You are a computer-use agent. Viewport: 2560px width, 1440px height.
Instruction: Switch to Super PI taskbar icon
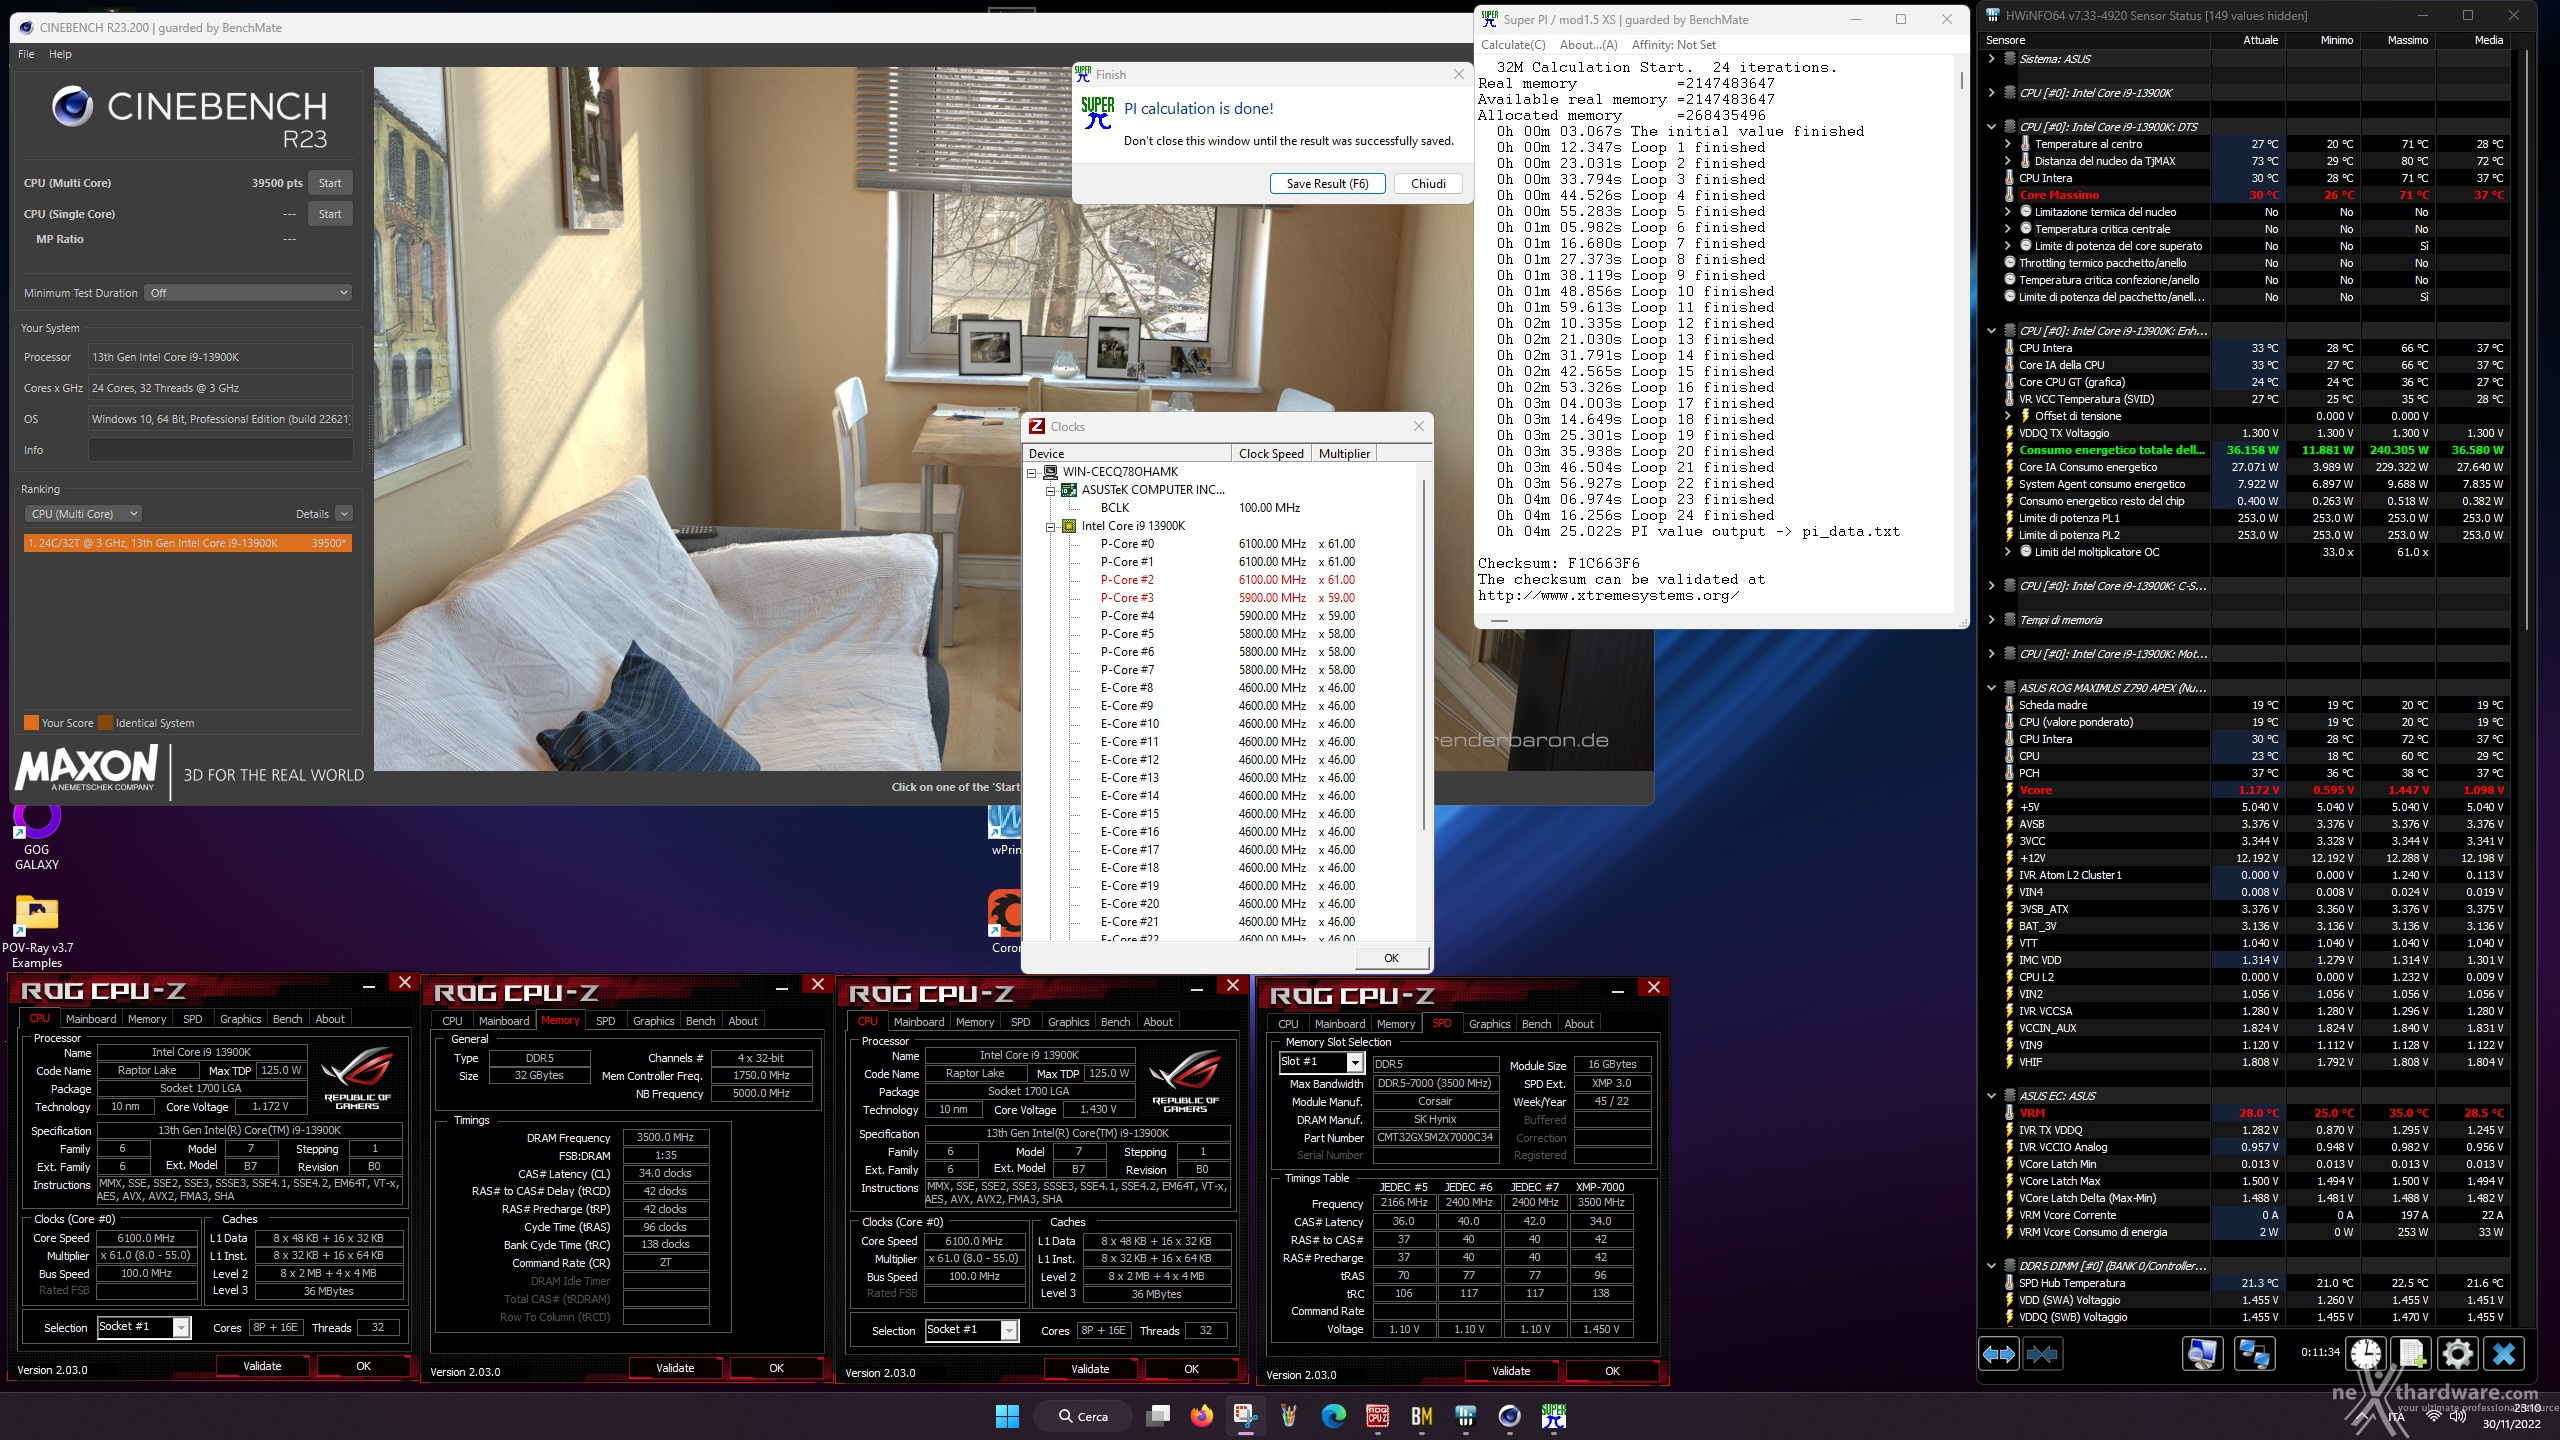[1553, 1416]
